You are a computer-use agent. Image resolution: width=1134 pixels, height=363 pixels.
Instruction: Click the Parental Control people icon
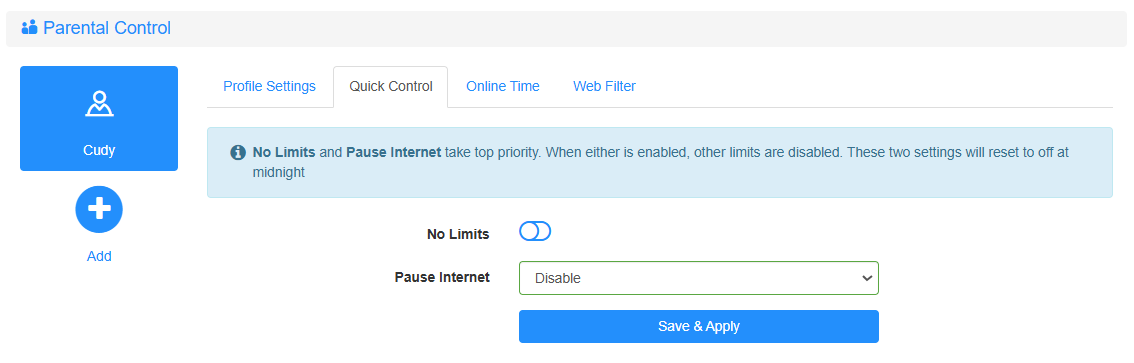(x=29, y=28)
